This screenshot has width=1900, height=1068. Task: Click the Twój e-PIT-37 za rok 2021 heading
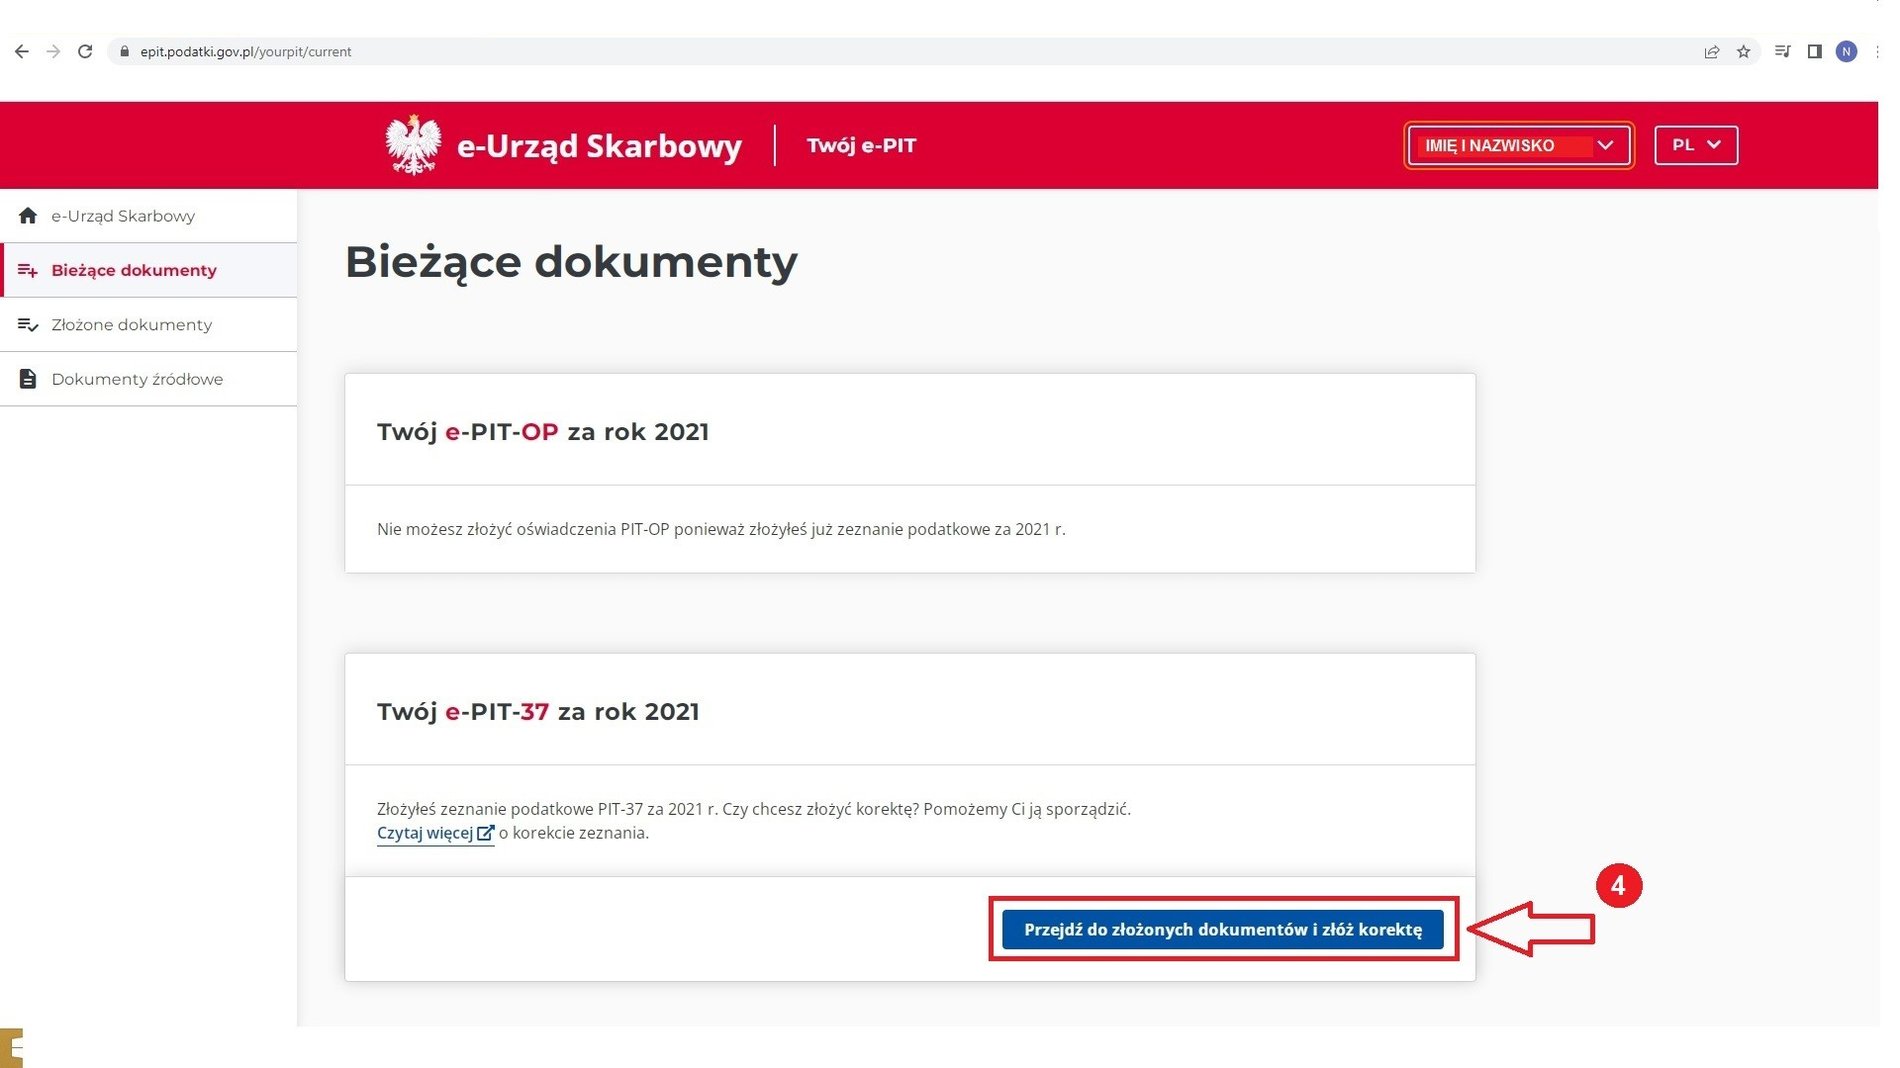[538, 712]
